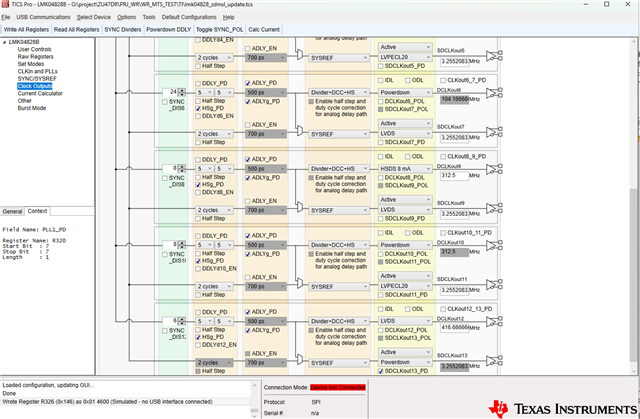Open the DCLKout6 format dropdown showing Powerdown
This screenshot has height=419, width=640.
[404, 93]
